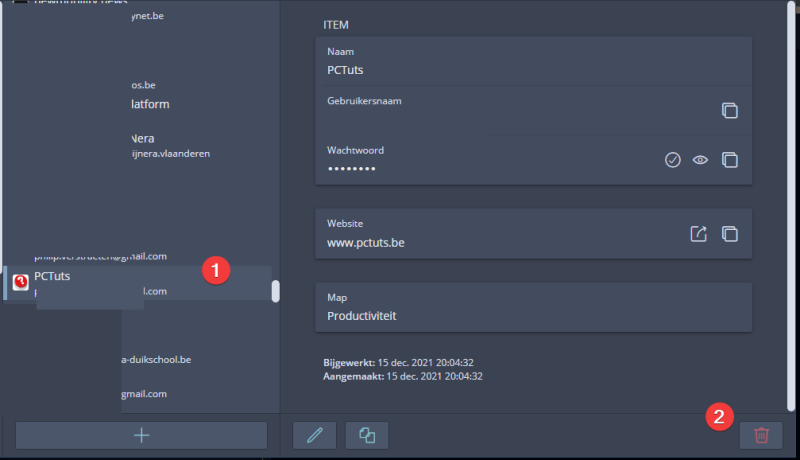Click the ITEM section heading
Image resolution: width=800 pixels, height=460 pixels.
coord(336,25)
